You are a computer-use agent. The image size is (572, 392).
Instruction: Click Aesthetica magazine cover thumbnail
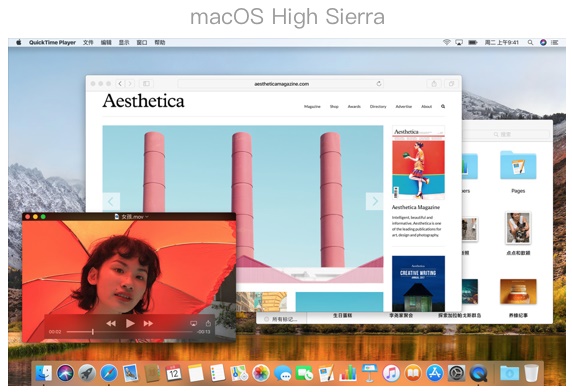[418, 162]
